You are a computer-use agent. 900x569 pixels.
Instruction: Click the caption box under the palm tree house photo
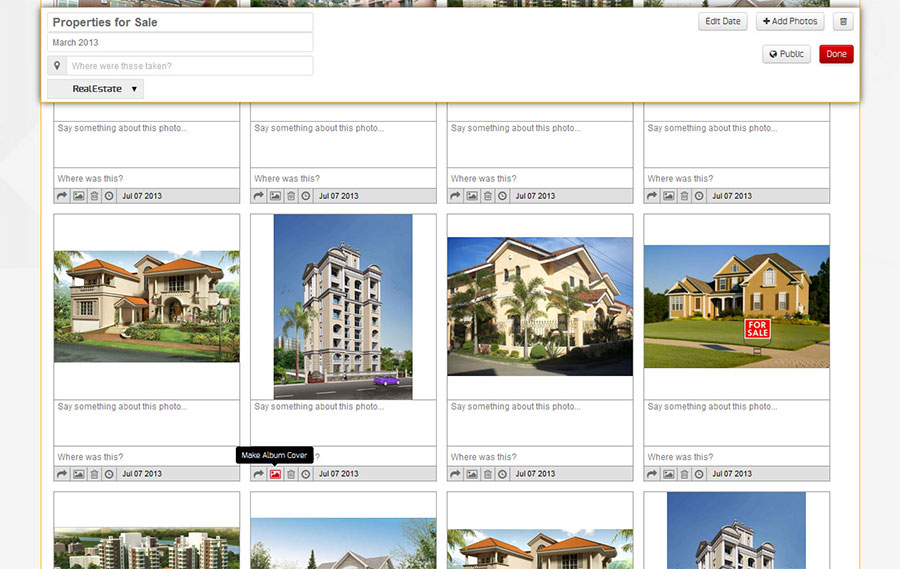click(540, 423)
